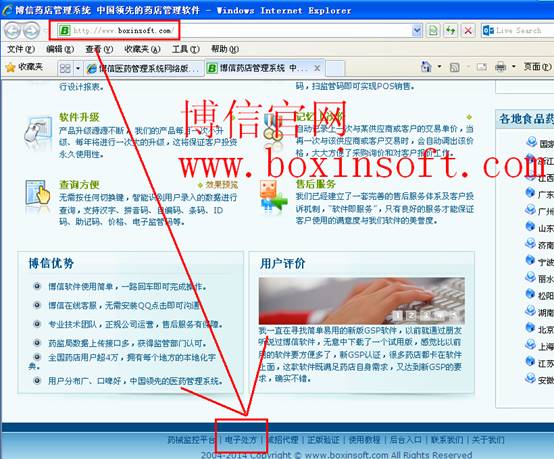The width and height of the screenshot is (554, 459).
Task: Click the Refresh page icon
Action: coord(450,31)
